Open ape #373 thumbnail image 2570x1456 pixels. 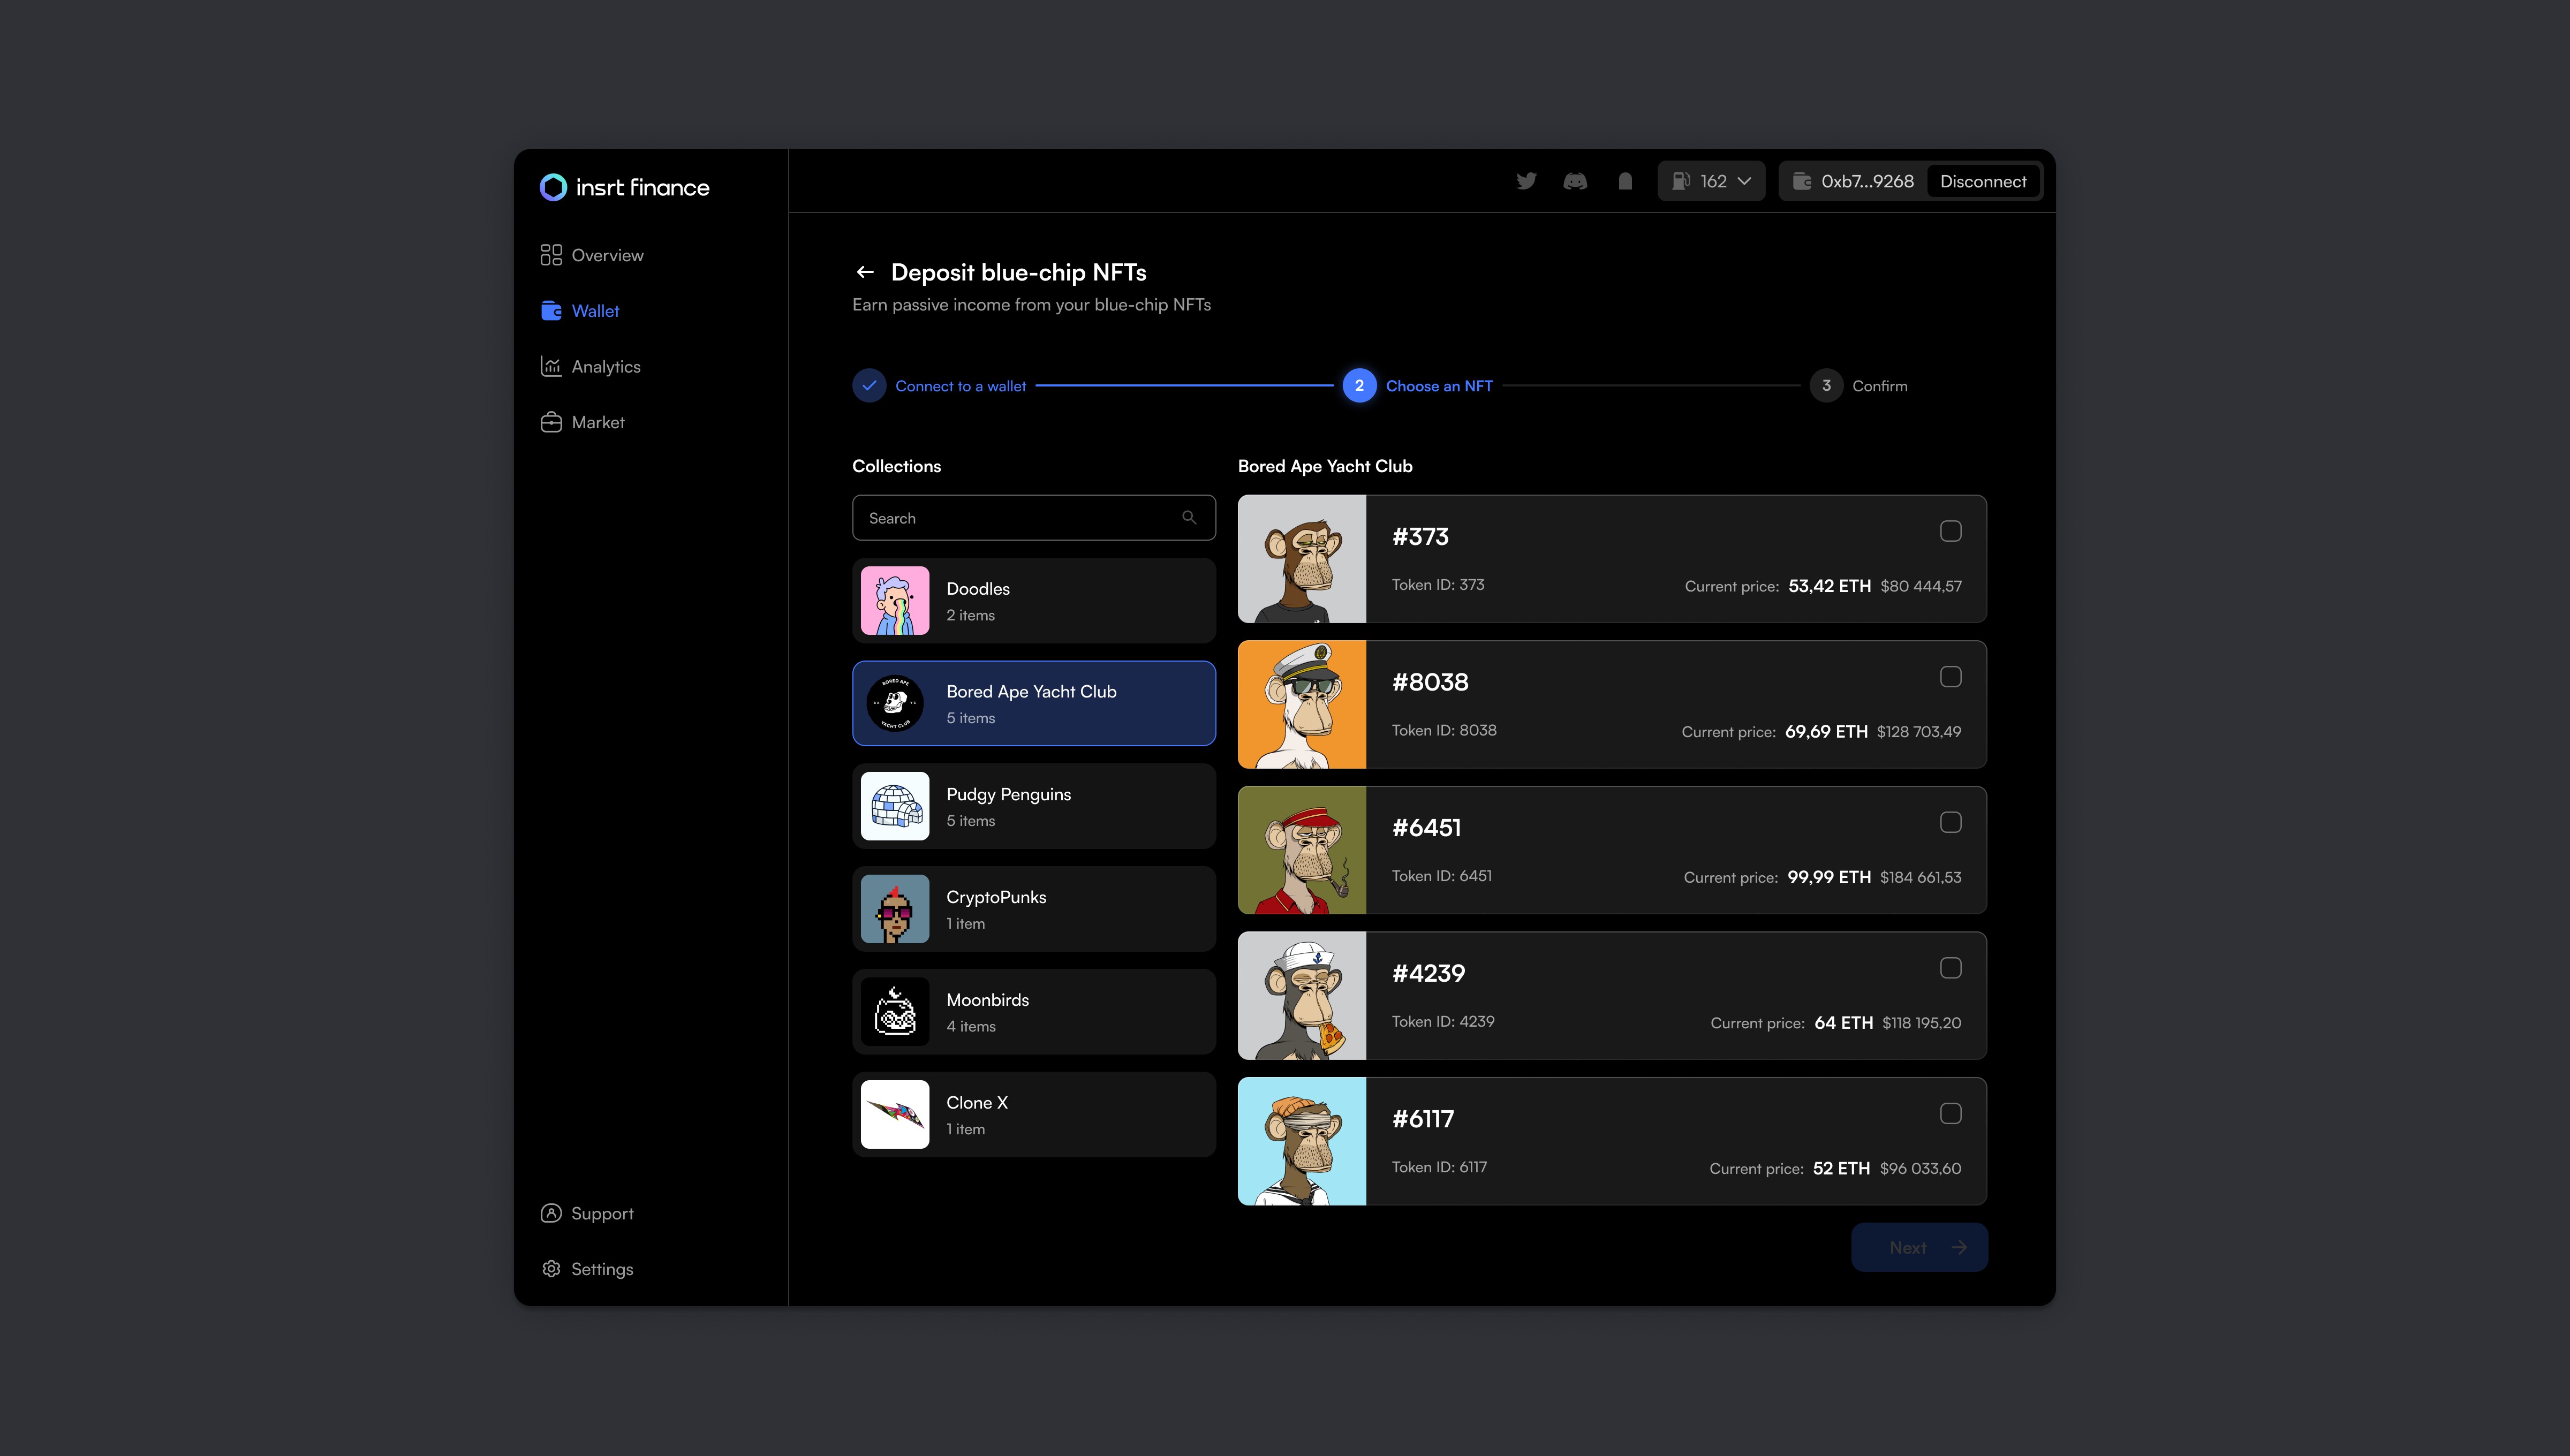[x=1302, y=559]
